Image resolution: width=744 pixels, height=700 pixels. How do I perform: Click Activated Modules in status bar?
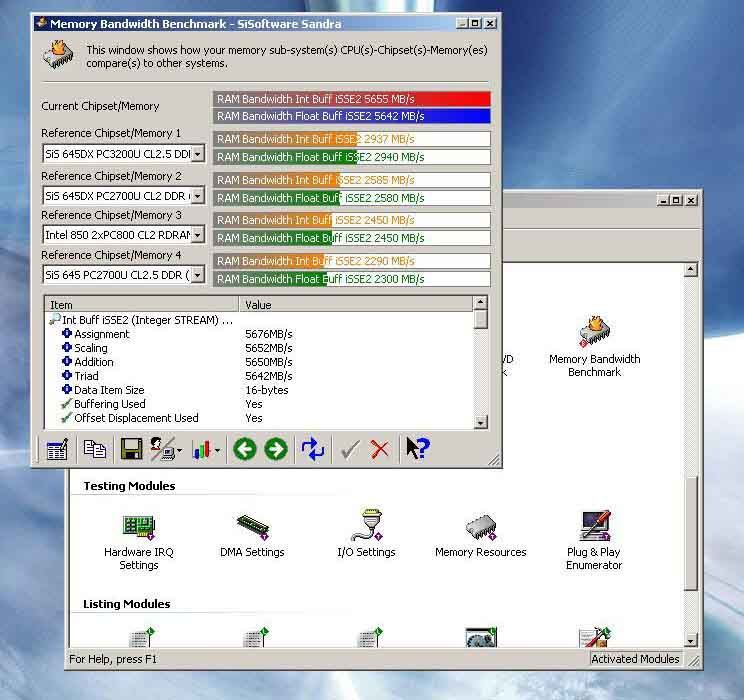(635, 659)
